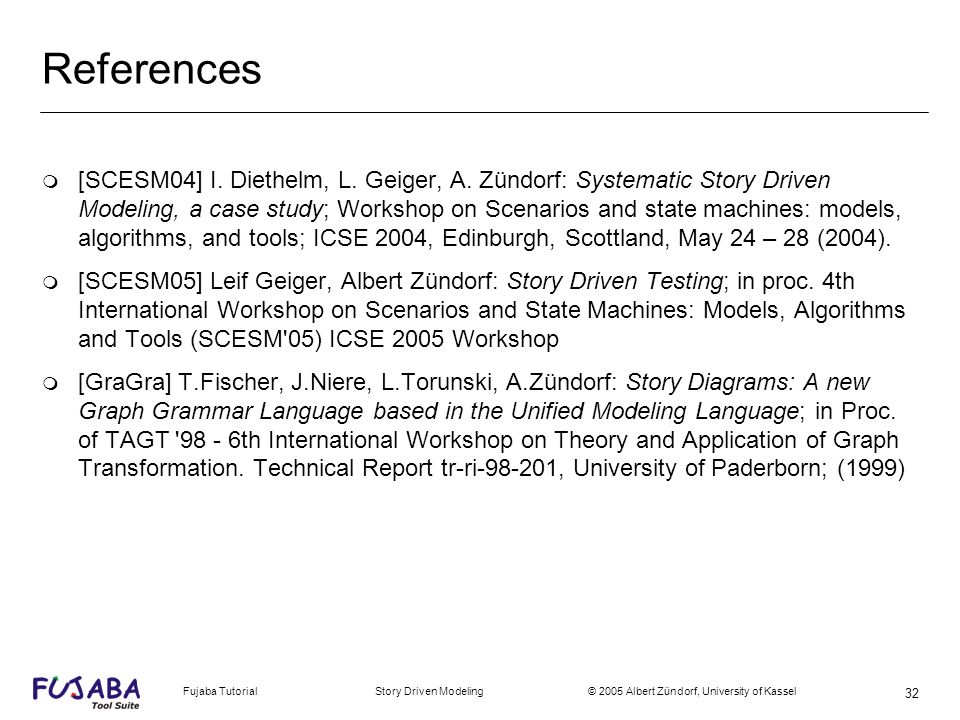Click 'Fujaba Tutorial' footer text
The height and width of the screenshot is (720, 960).
pyautogui.click(x=220, y=691)
